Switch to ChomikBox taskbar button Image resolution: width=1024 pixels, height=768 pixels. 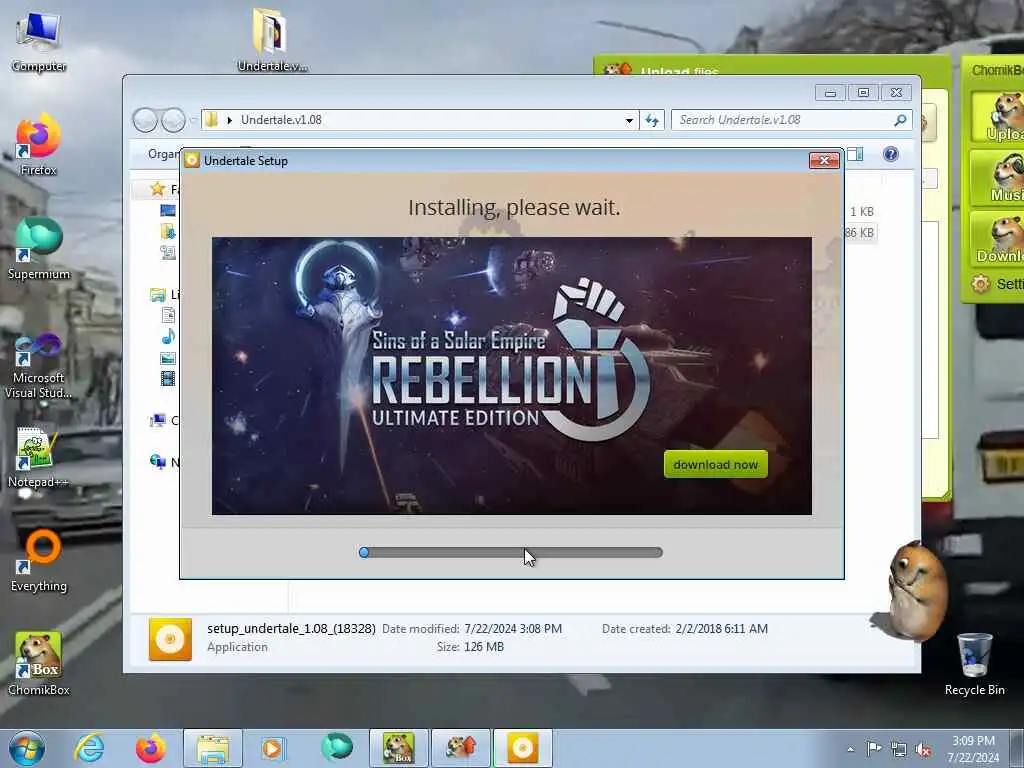coord(398,748)
